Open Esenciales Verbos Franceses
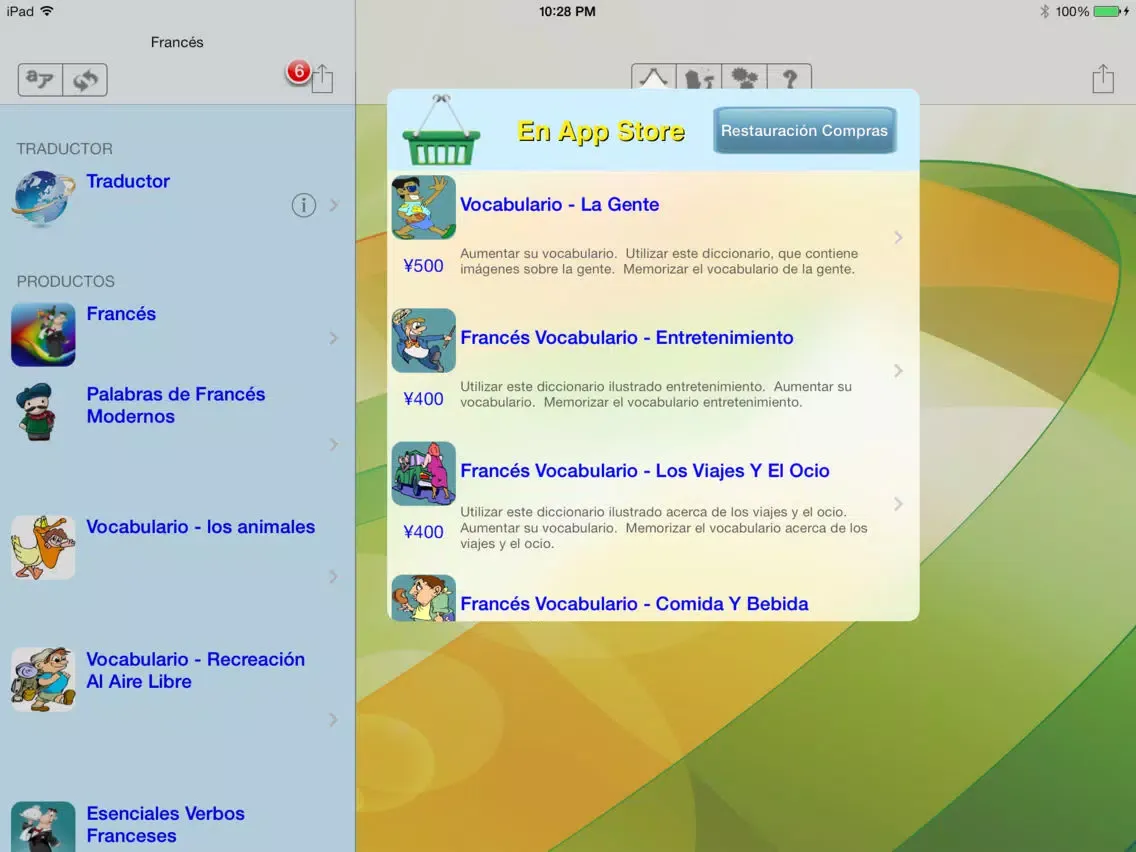1136x852 pixels. coord(165,824)
